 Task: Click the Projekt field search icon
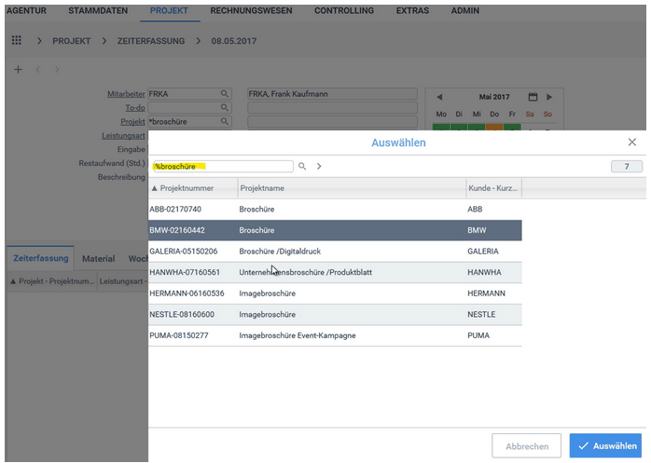[x=226, y=122]
